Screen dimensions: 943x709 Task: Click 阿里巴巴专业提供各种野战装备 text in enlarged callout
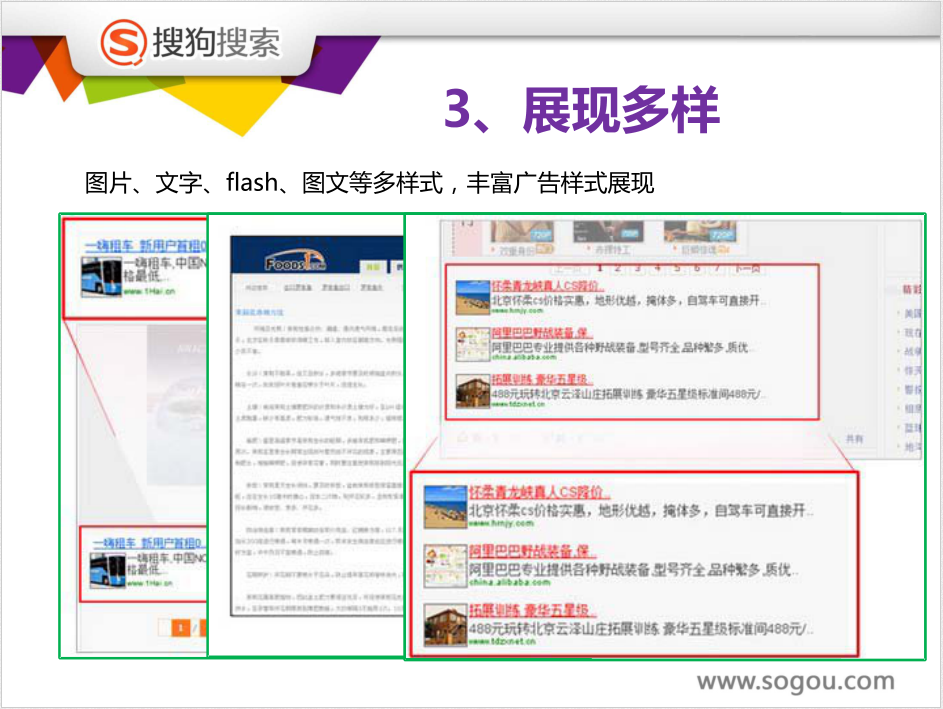(x=634, y=569)
